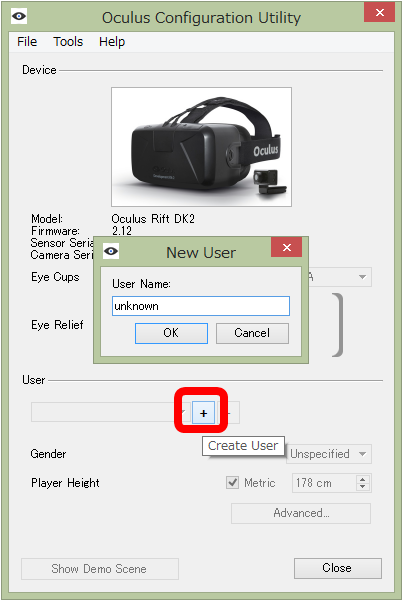Decrease player height with down arrow
The height and width of the screenshot is (601, 403).
coord(363,487)
